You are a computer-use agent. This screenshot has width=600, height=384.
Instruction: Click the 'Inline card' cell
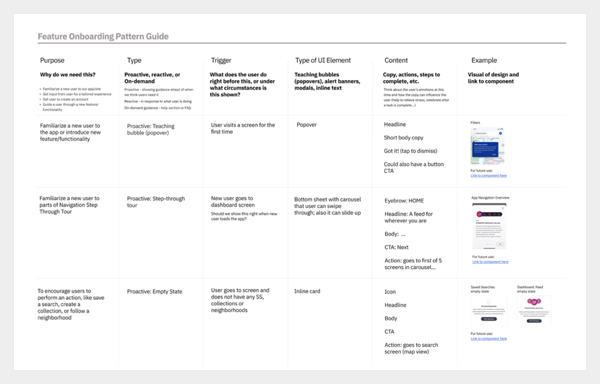pyautogui.click(x=307, y=291)
